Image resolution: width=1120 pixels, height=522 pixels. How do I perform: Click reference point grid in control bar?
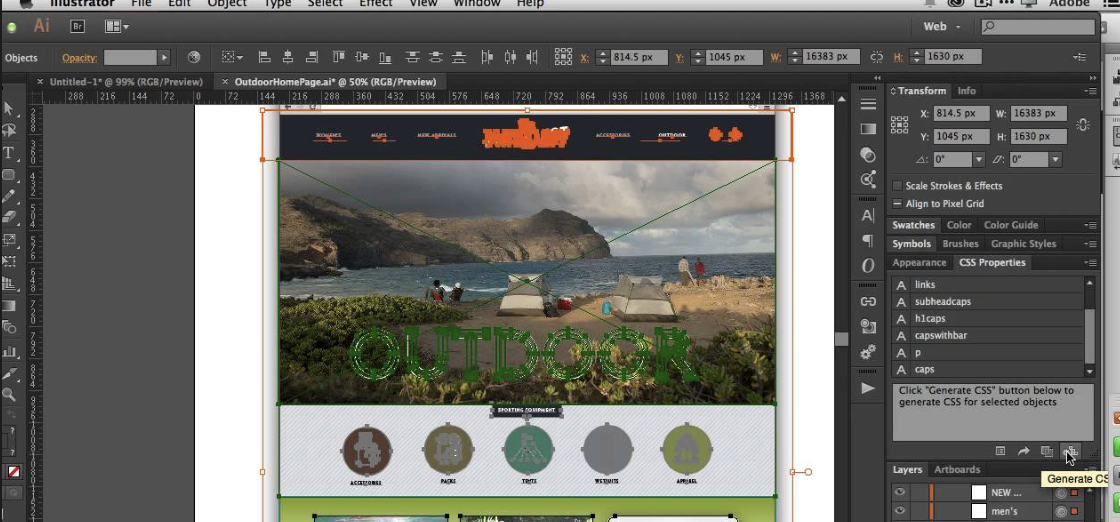(563, 57)
